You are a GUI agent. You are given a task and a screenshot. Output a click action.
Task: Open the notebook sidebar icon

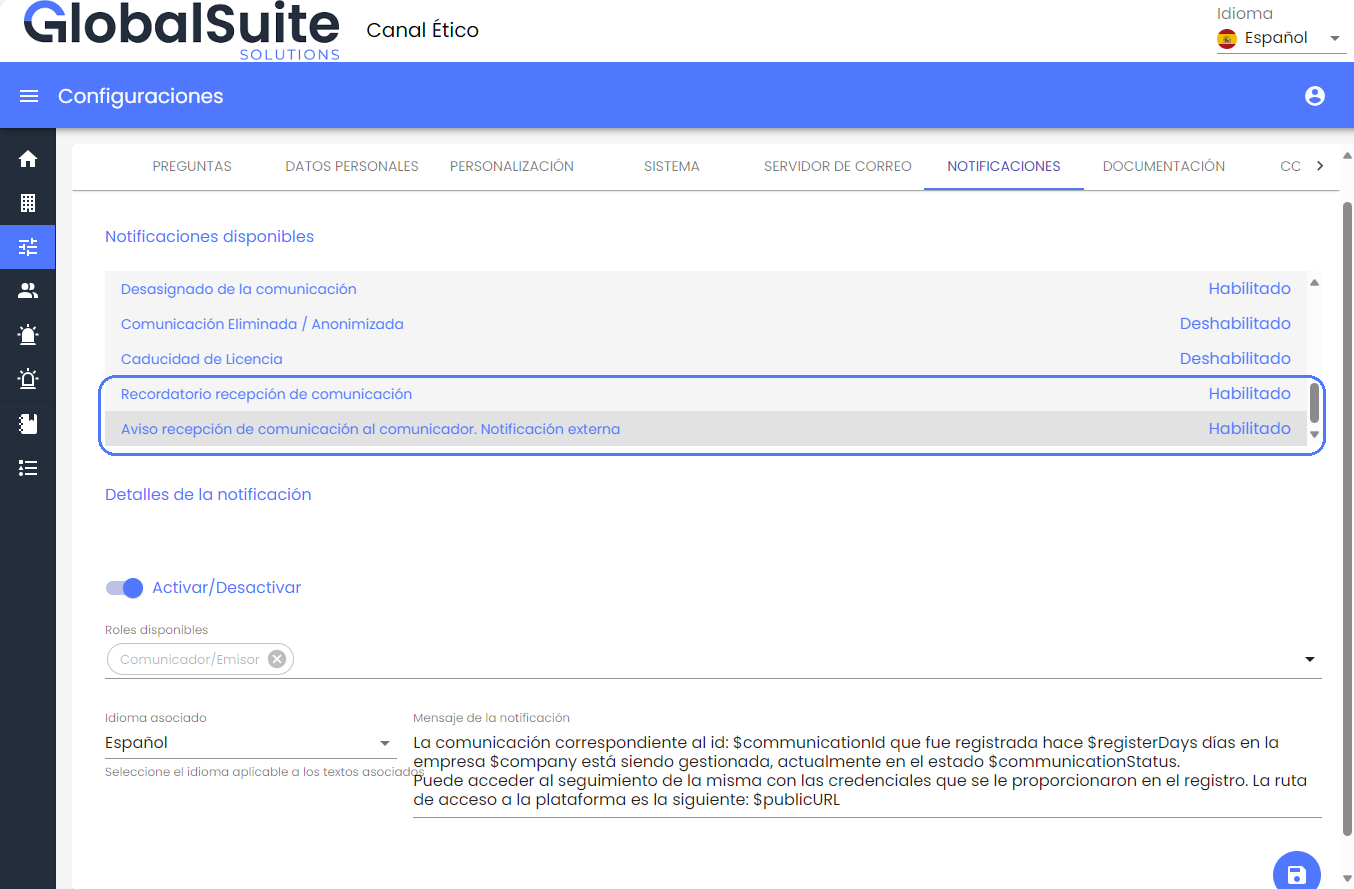[28, 423]
